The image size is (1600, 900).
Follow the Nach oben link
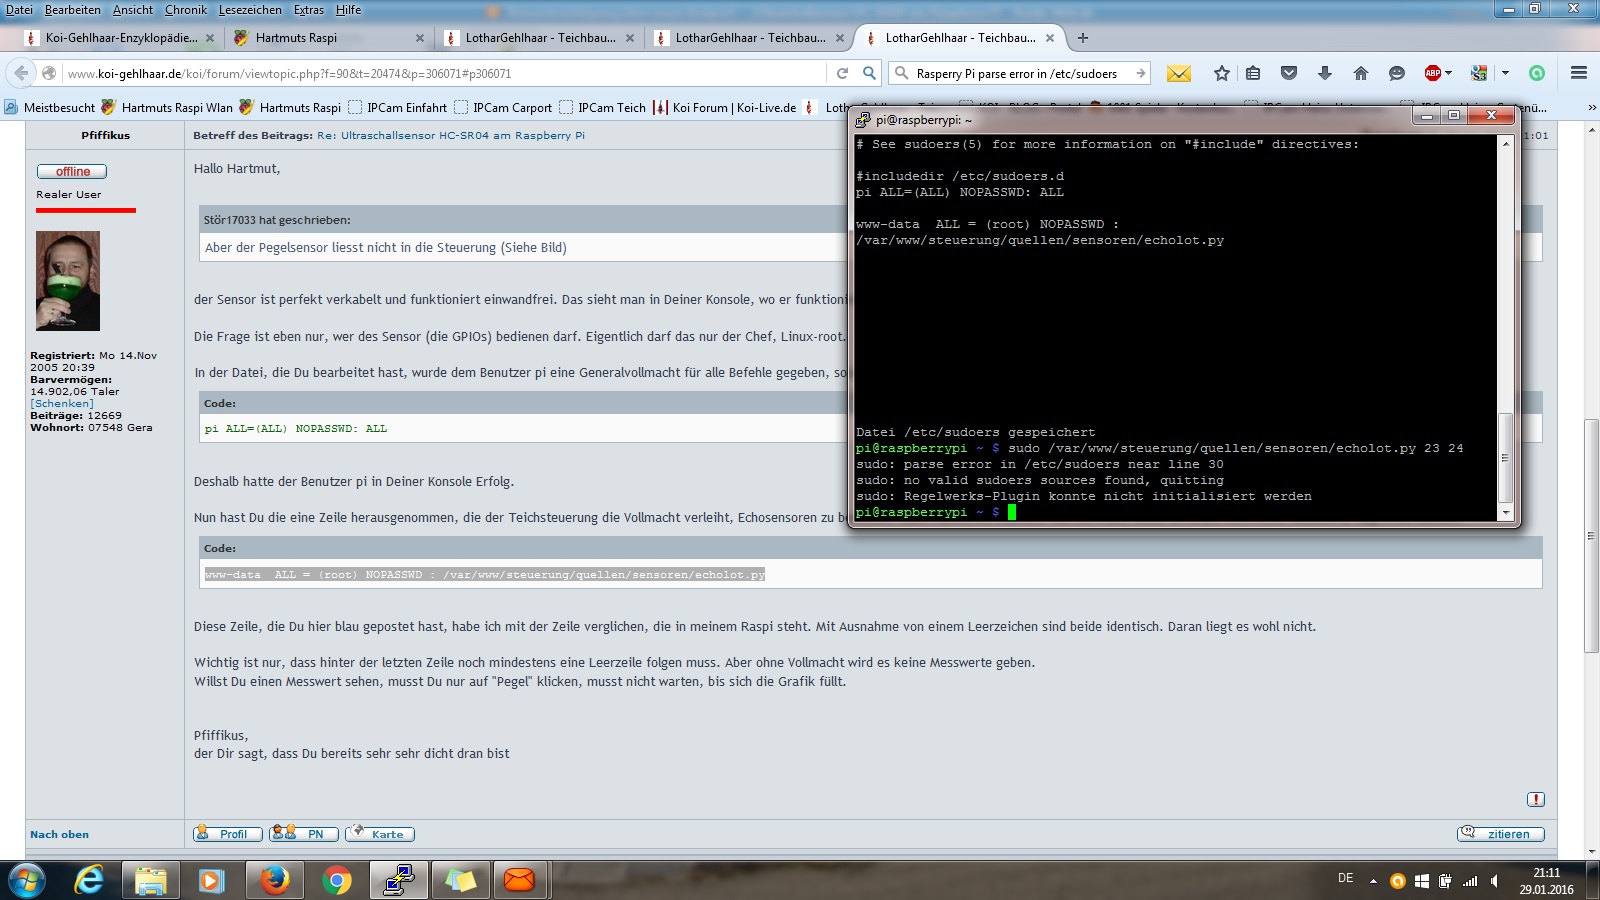59,834
